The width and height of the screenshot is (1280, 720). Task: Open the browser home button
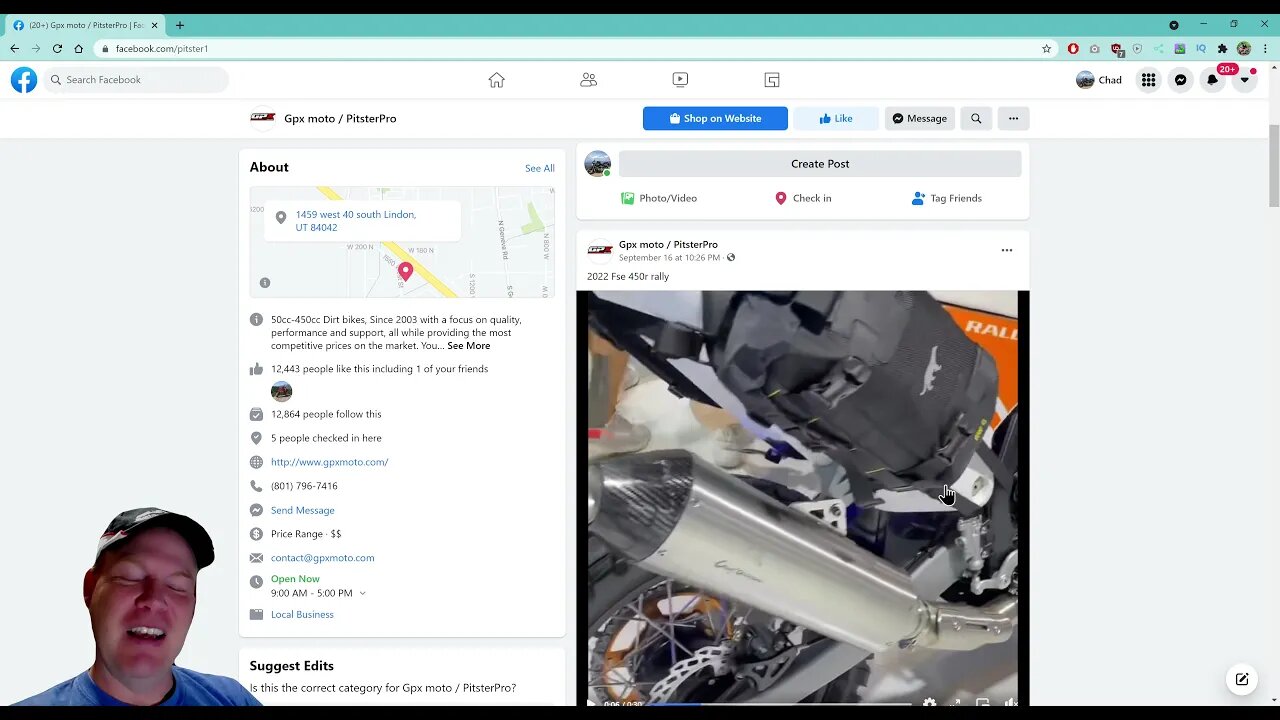click(79, 48)
